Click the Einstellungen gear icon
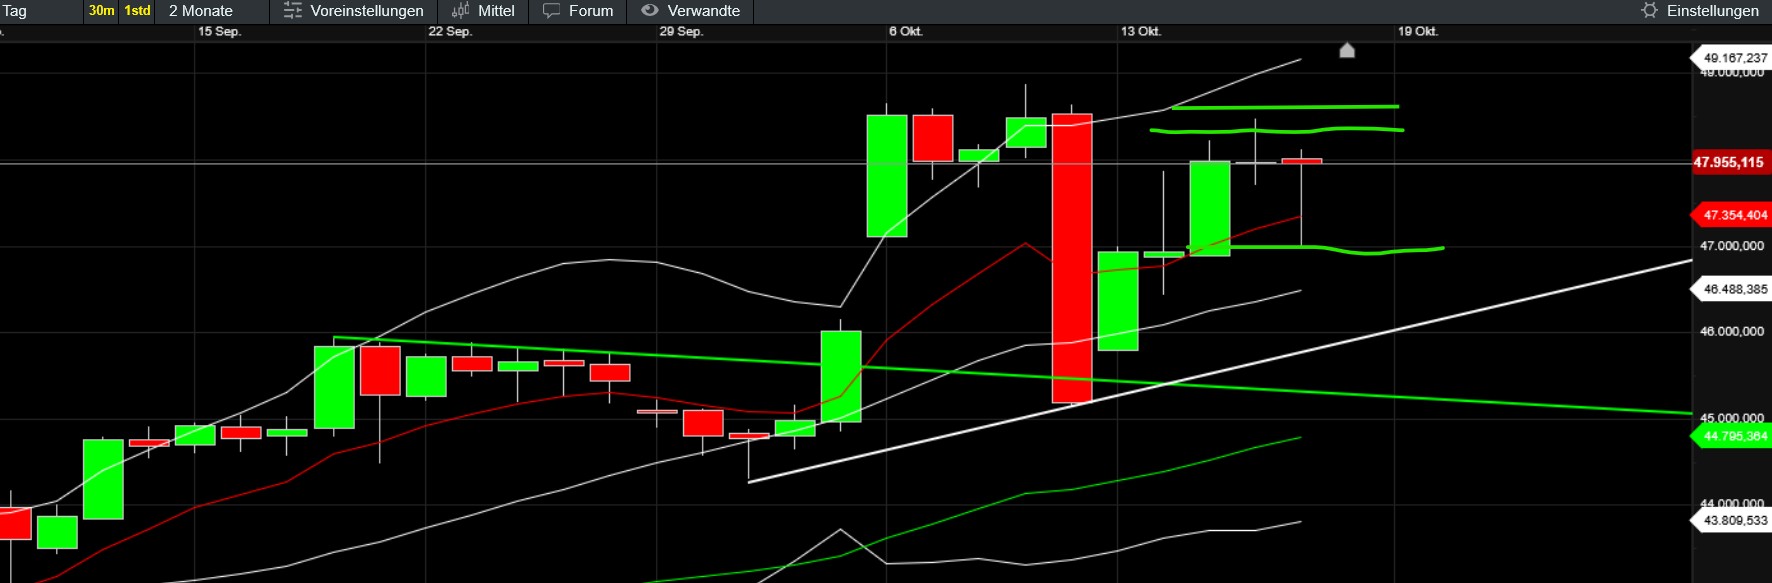Viewport: 1772px width, 583px height. pyautogui.click(x=1650, y=10)
